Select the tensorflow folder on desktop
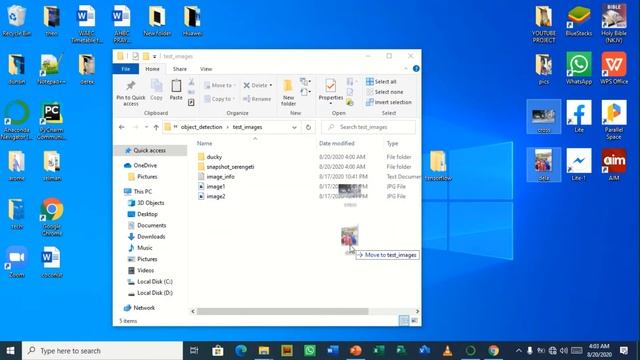Viewport: 640px width, 360px height. 438,166
